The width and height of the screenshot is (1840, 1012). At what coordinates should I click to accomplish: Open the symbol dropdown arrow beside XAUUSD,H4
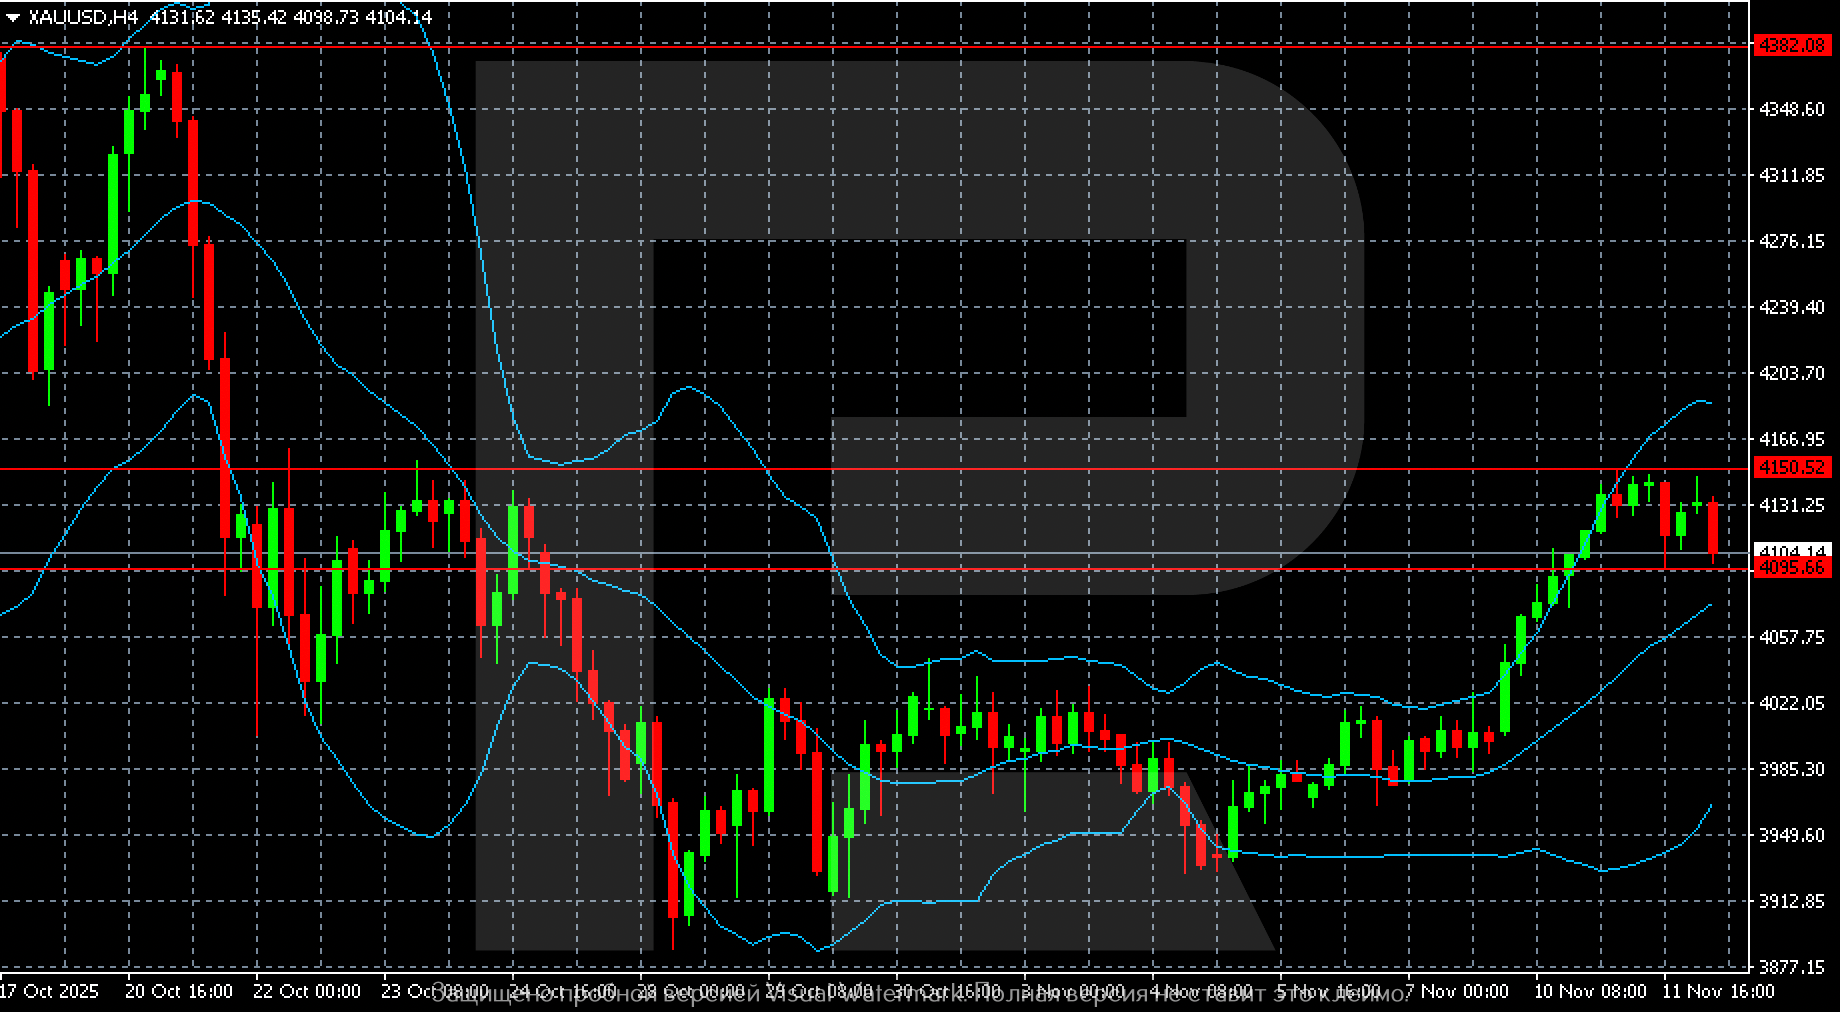coord(11,16)
